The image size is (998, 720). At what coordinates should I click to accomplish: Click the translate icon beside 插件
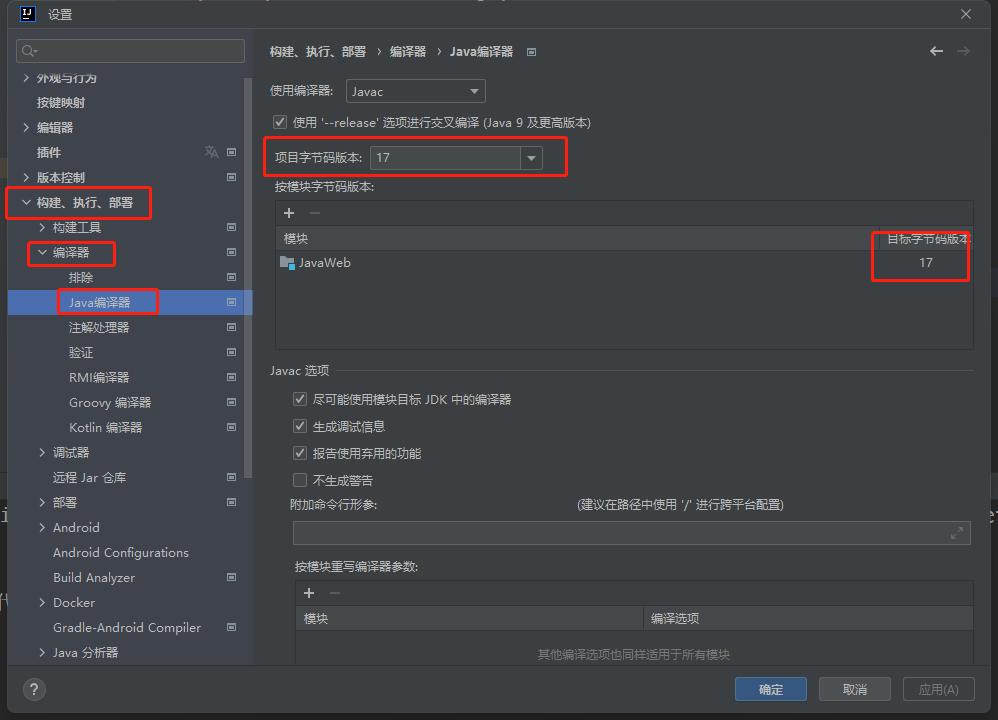211,152
